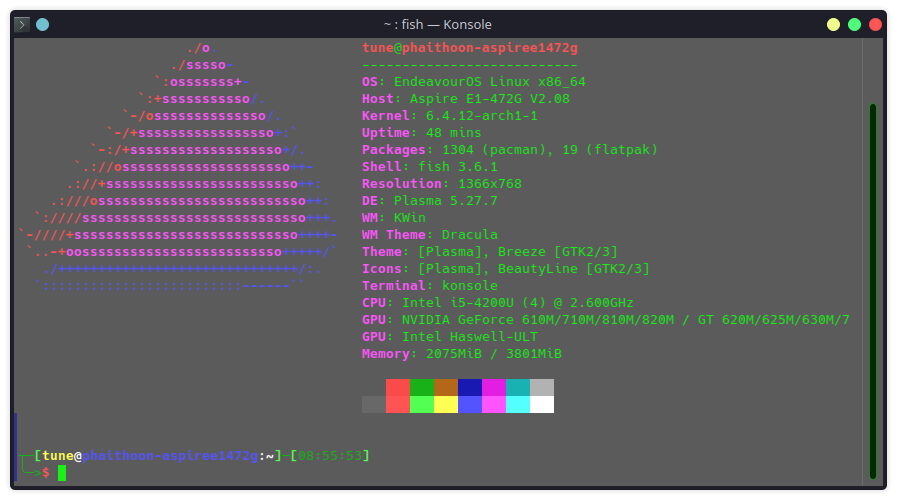Click the 'Resolution: 1366x768' line

(x=442, y=184)
